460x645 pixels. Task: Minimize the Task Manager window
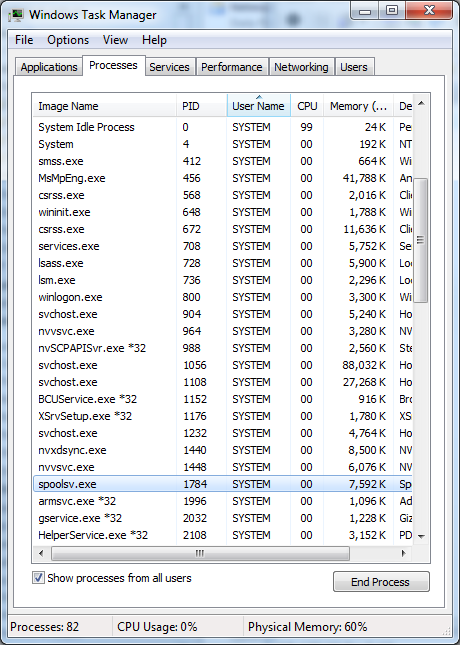click(365, 12)
